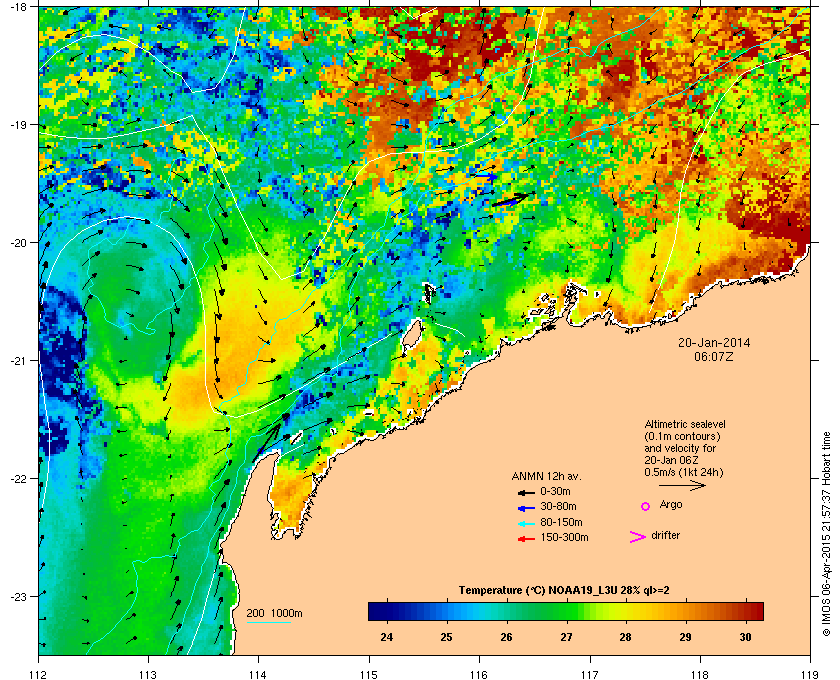Pick the orange 29°C colorbar section
840x680 pixels.
[x=686, y=611]
